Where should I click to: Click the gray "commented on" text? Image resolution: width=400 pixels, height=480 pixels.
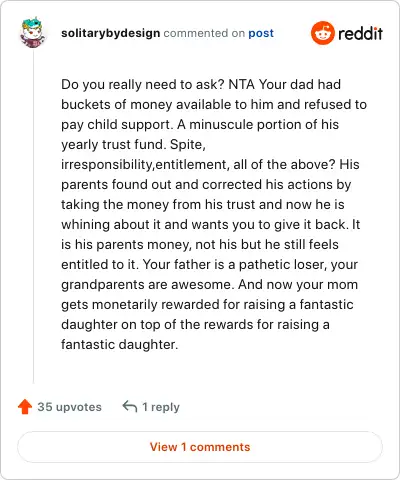(204, 33)
